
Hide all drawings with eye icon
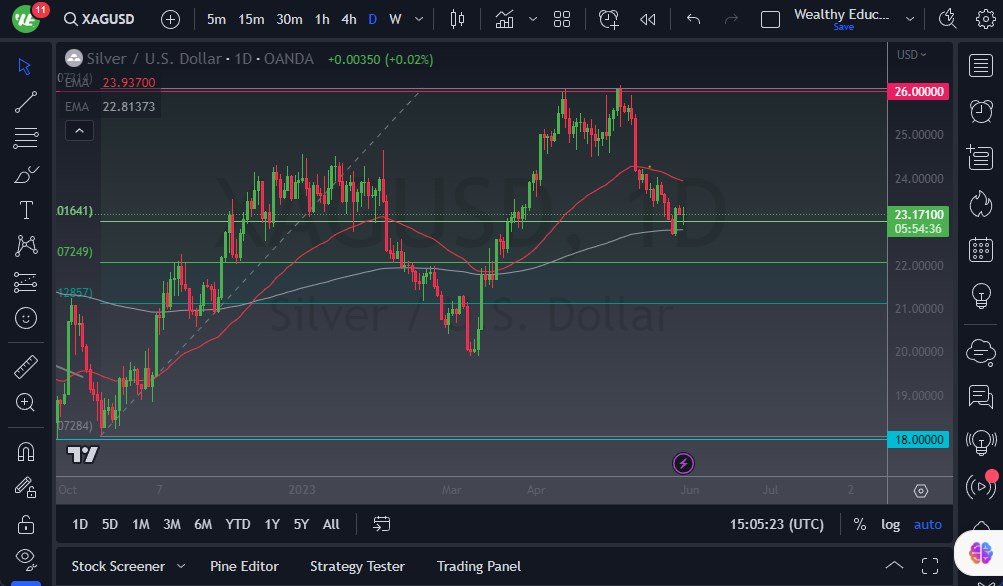[26, 557]
